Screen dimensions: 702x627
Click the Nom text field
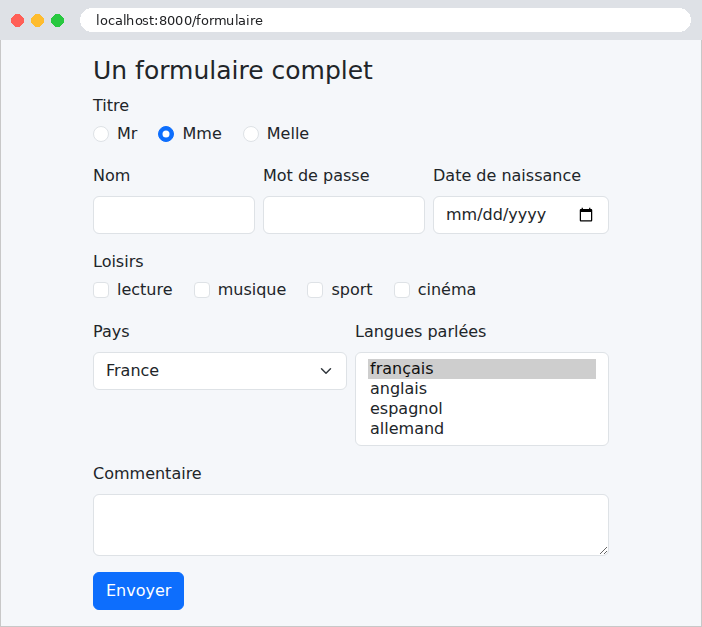pos(174,215)
